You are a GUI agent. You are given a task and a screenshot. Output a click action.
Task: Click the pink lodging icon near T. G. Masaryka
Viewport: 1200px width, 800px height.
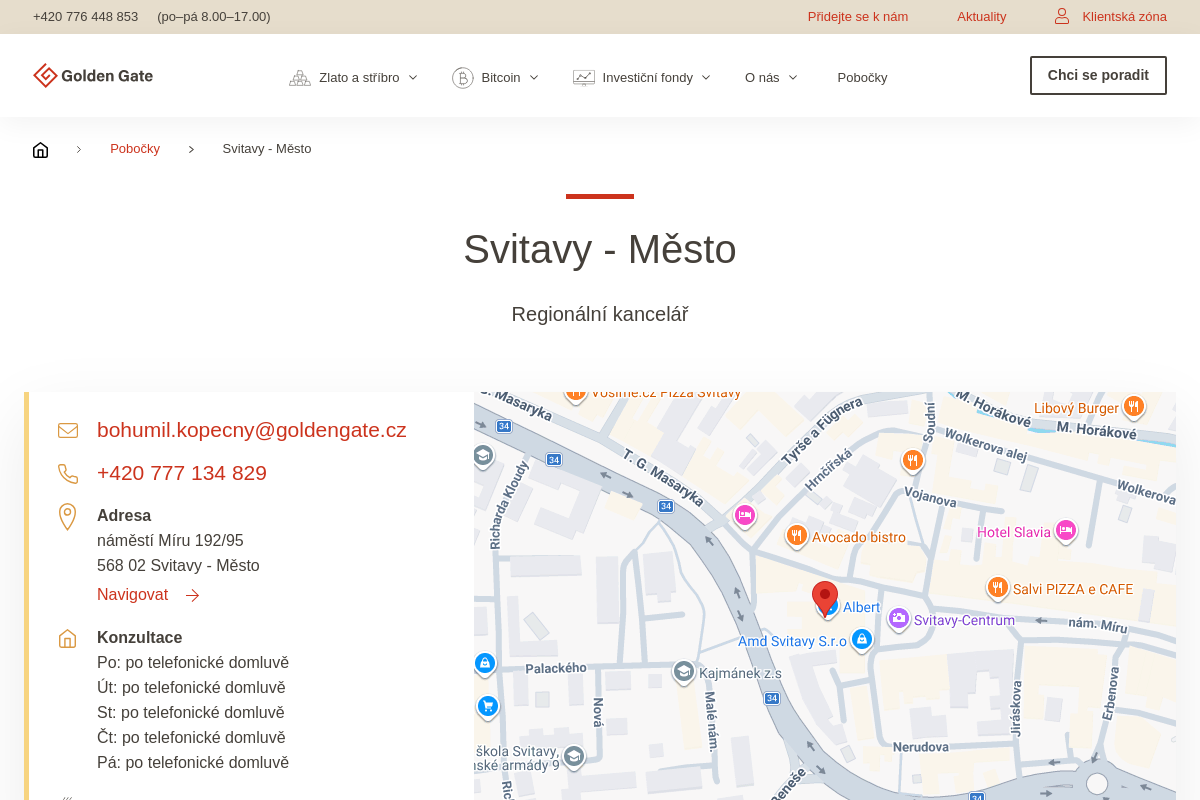tap(744, 515)
